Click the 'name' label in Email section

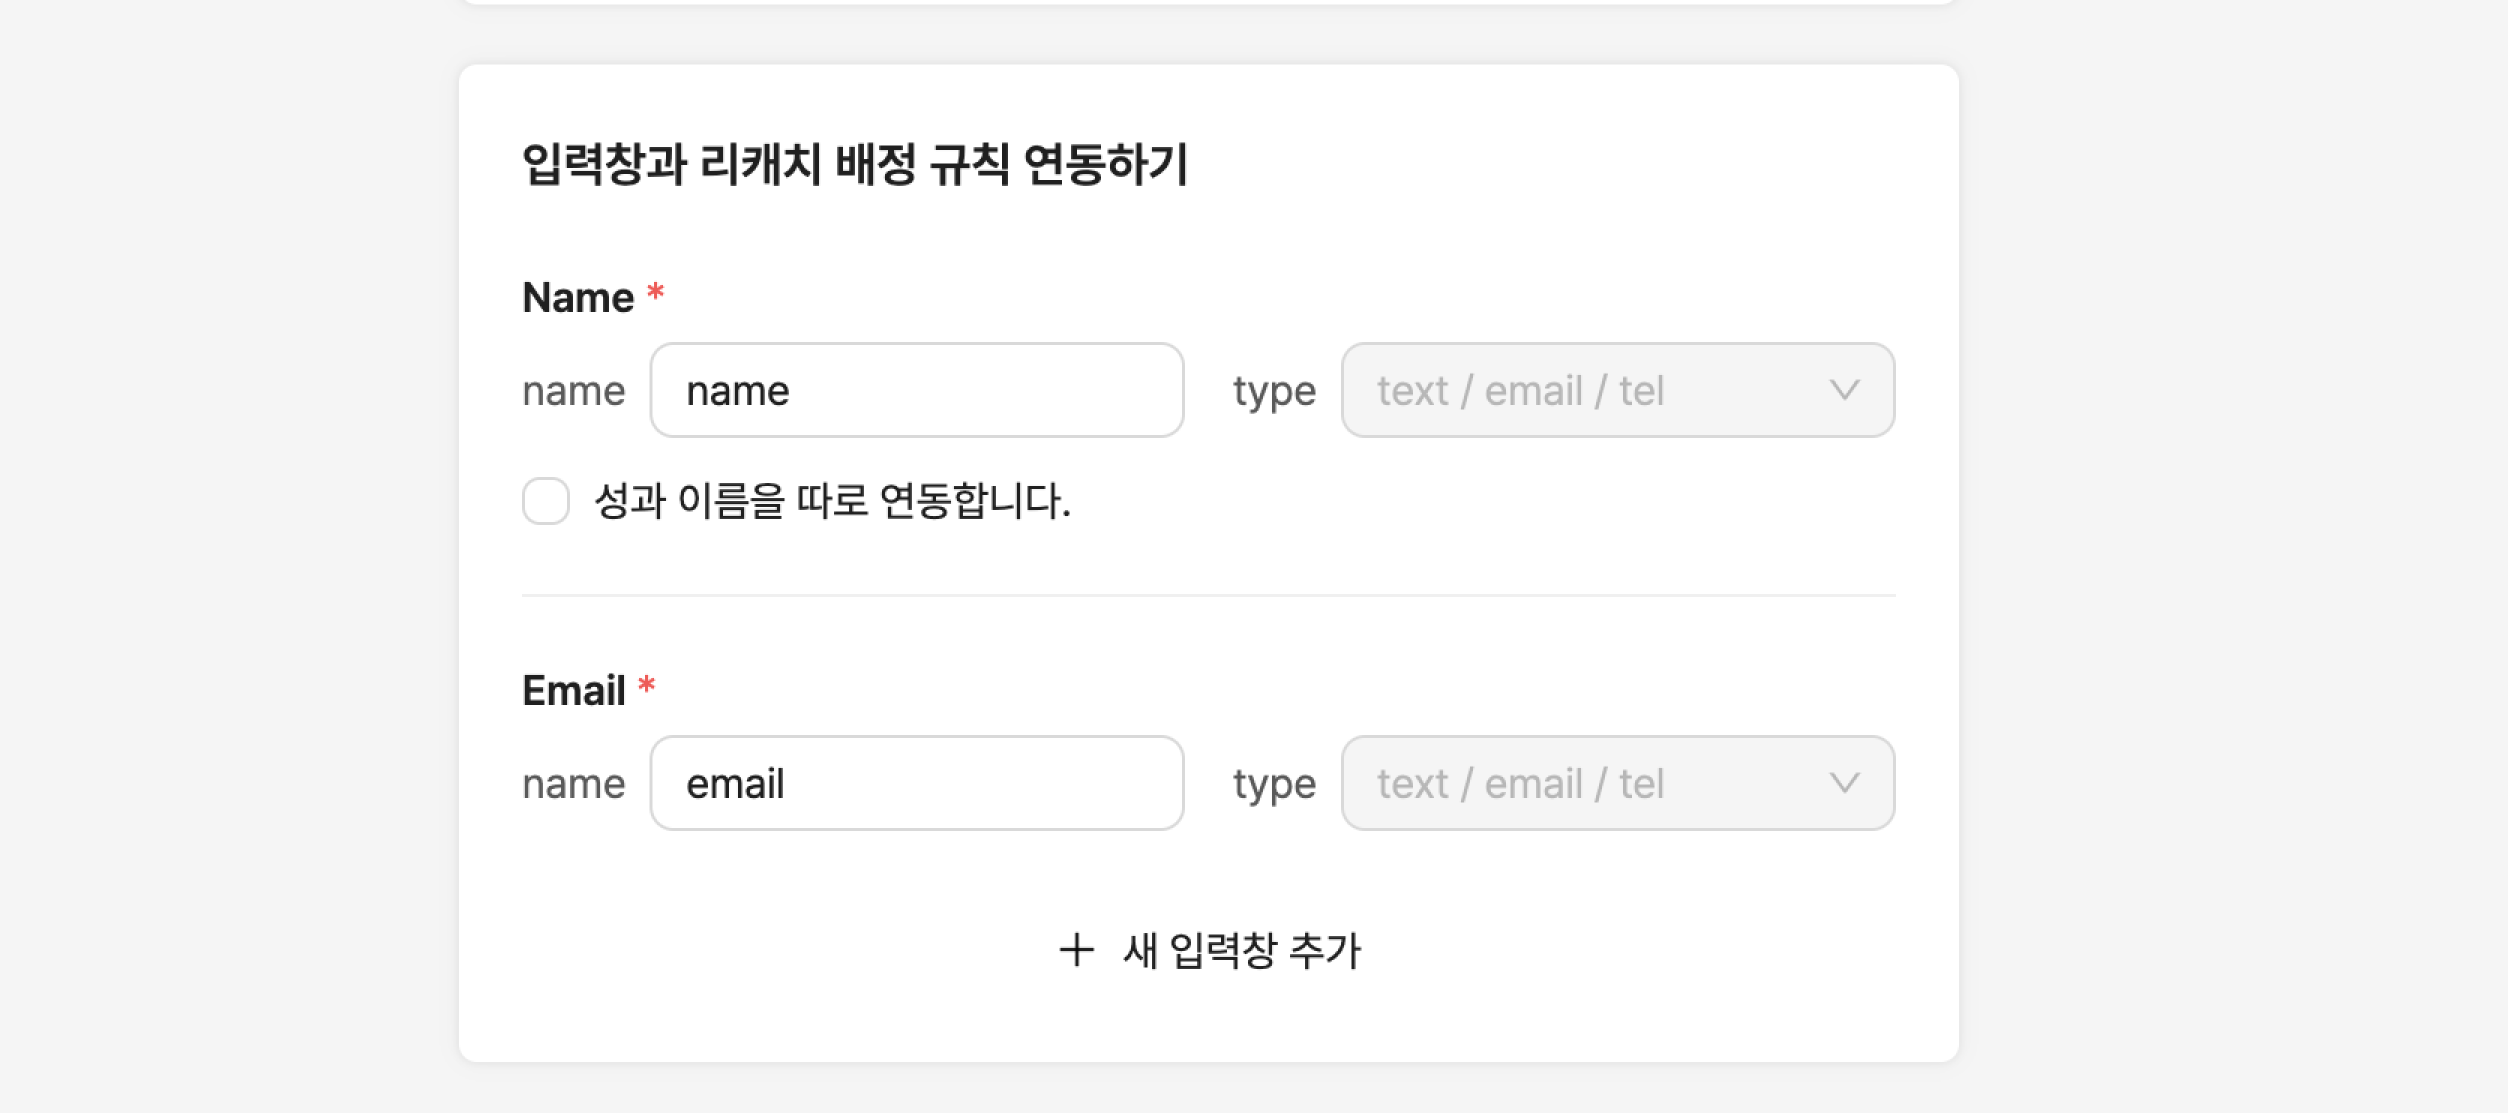pyautogui.click(x=574, y=784)
